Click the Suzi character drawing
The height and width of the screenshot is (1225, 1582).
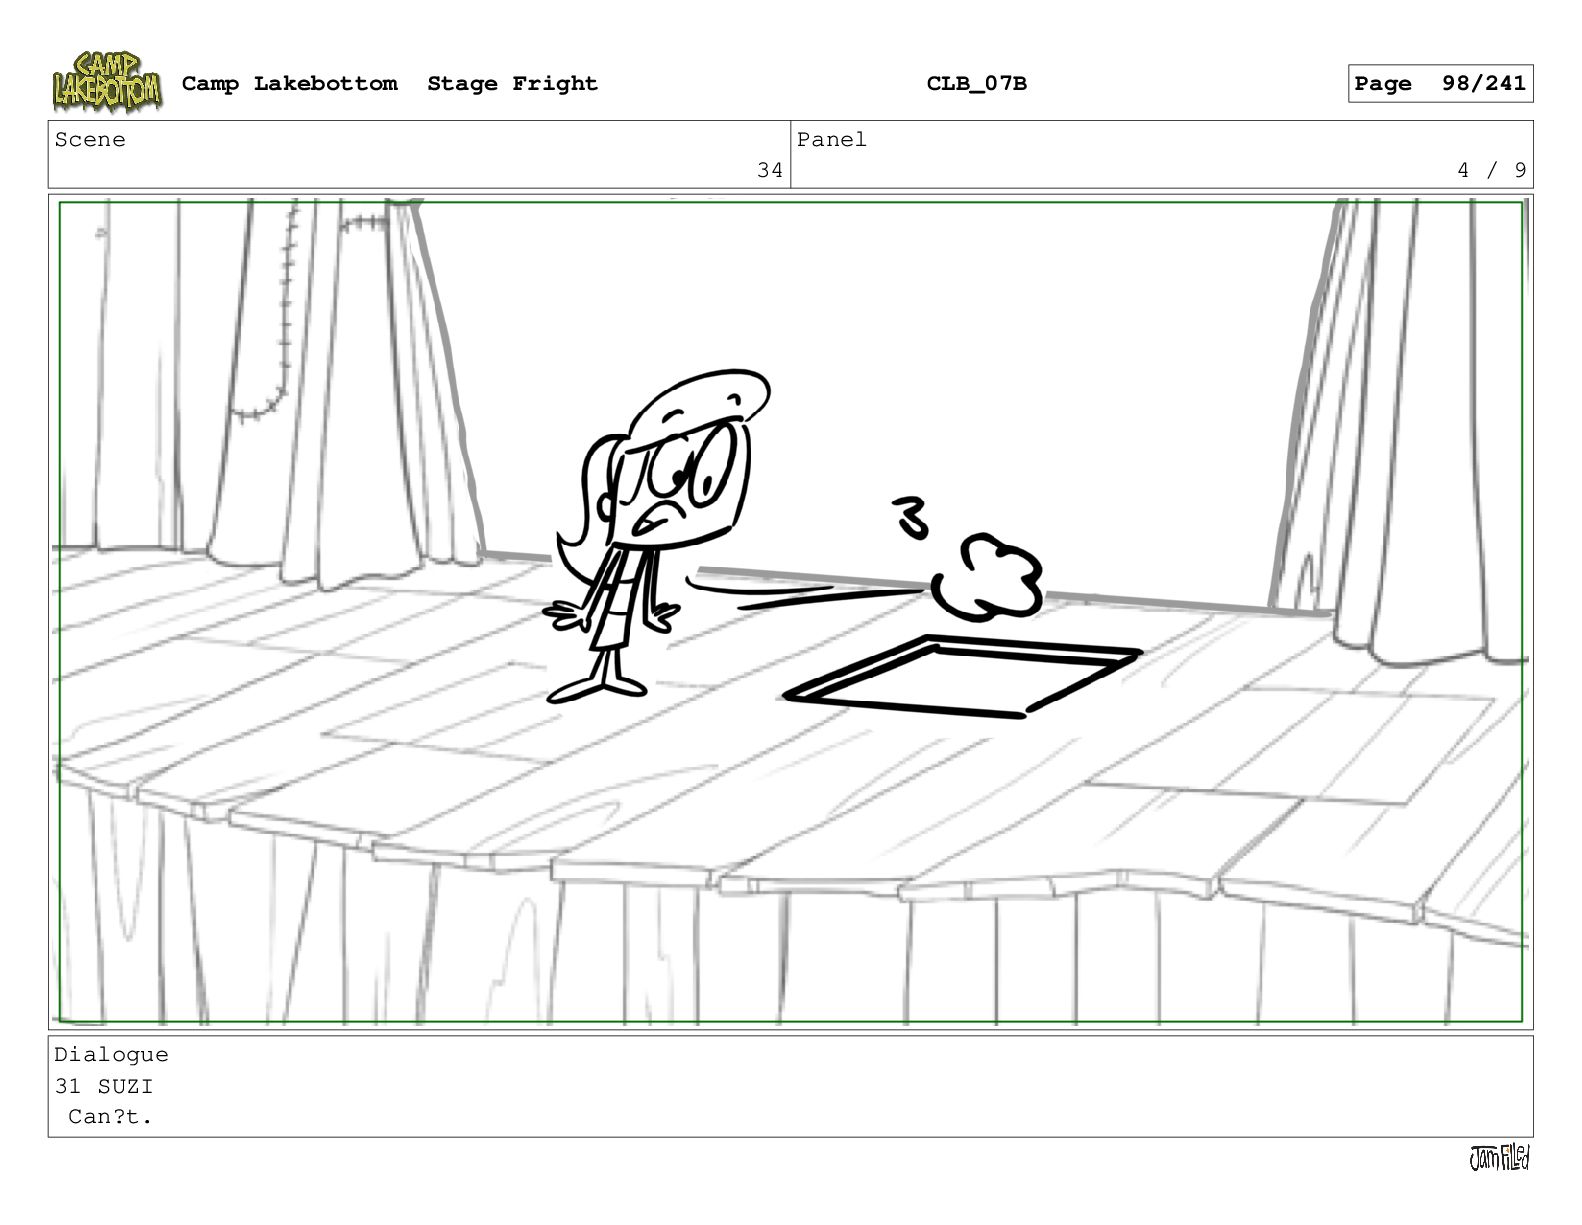tap(655, 535)
